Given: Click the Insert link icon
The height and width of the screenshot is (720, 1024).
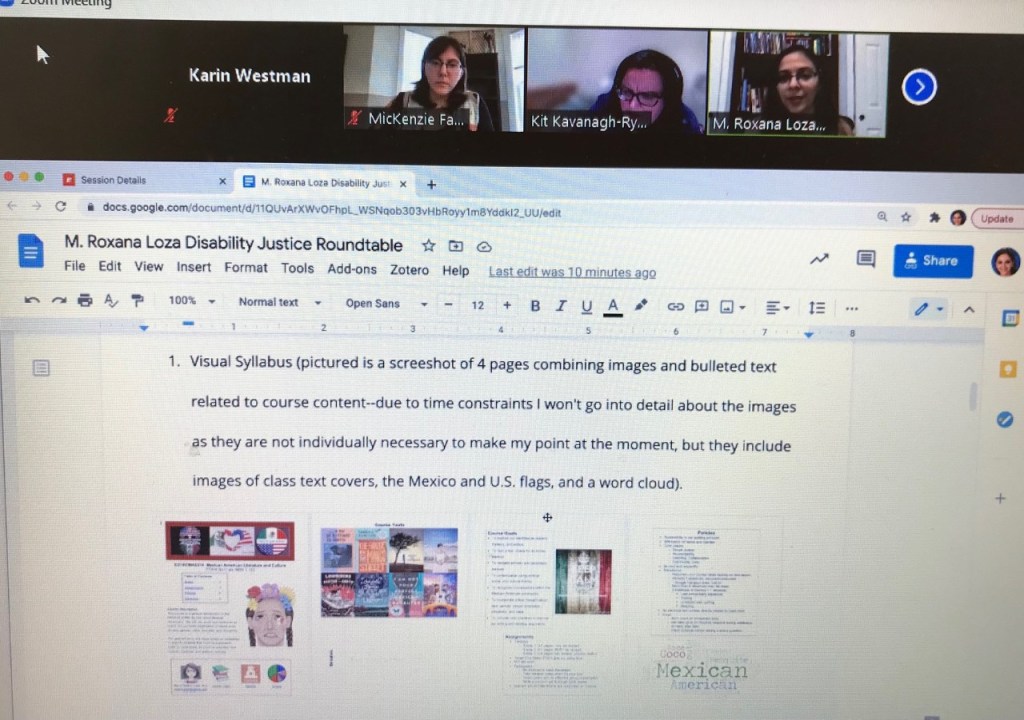Looking at the screenshot, I should tap(675, 306).
